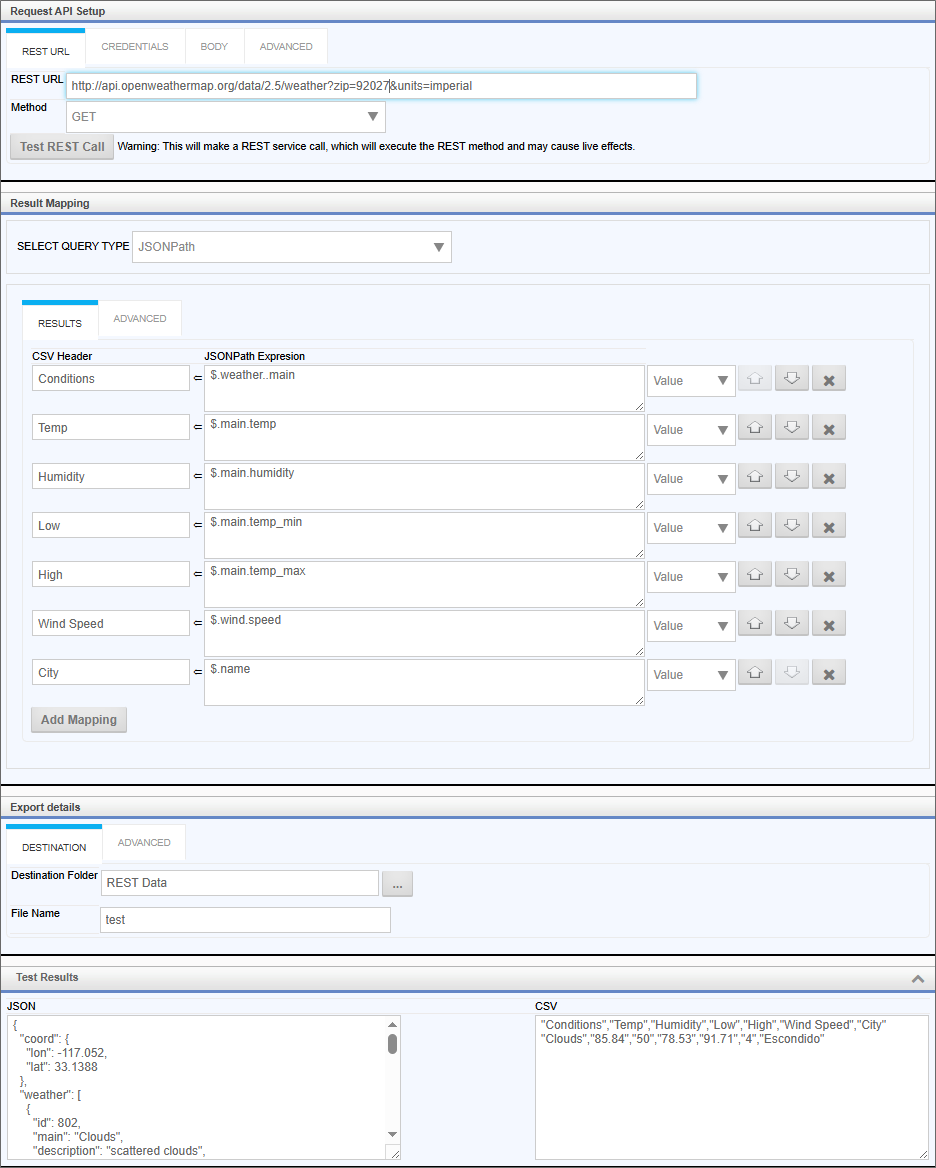Open the Select Query Type dropdown

(x=291, y=247)
